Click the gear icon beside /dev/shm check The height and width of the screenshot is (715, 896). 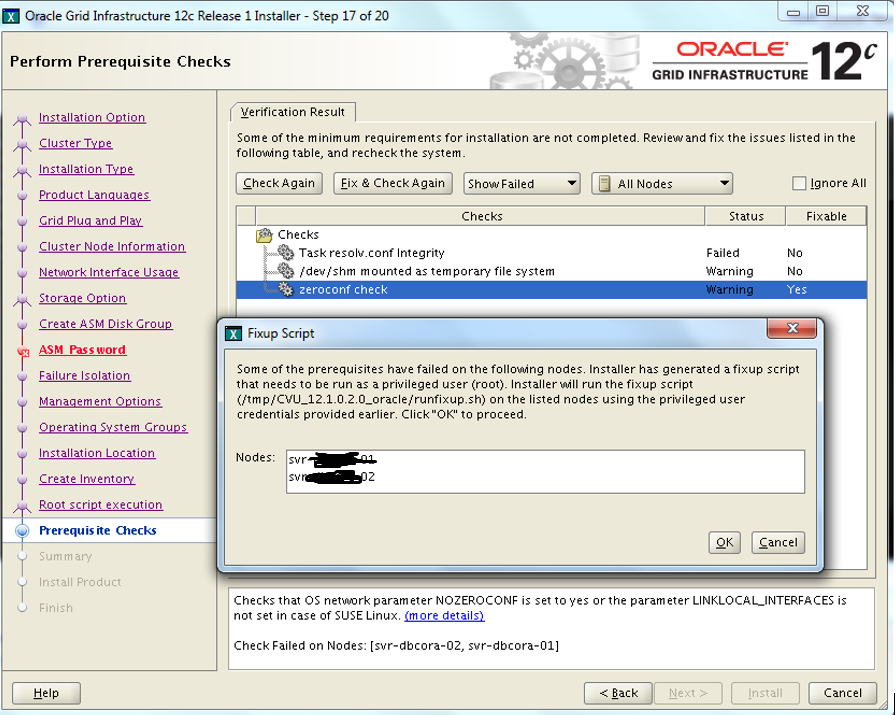pyautogui.click(x=286, y=270)
